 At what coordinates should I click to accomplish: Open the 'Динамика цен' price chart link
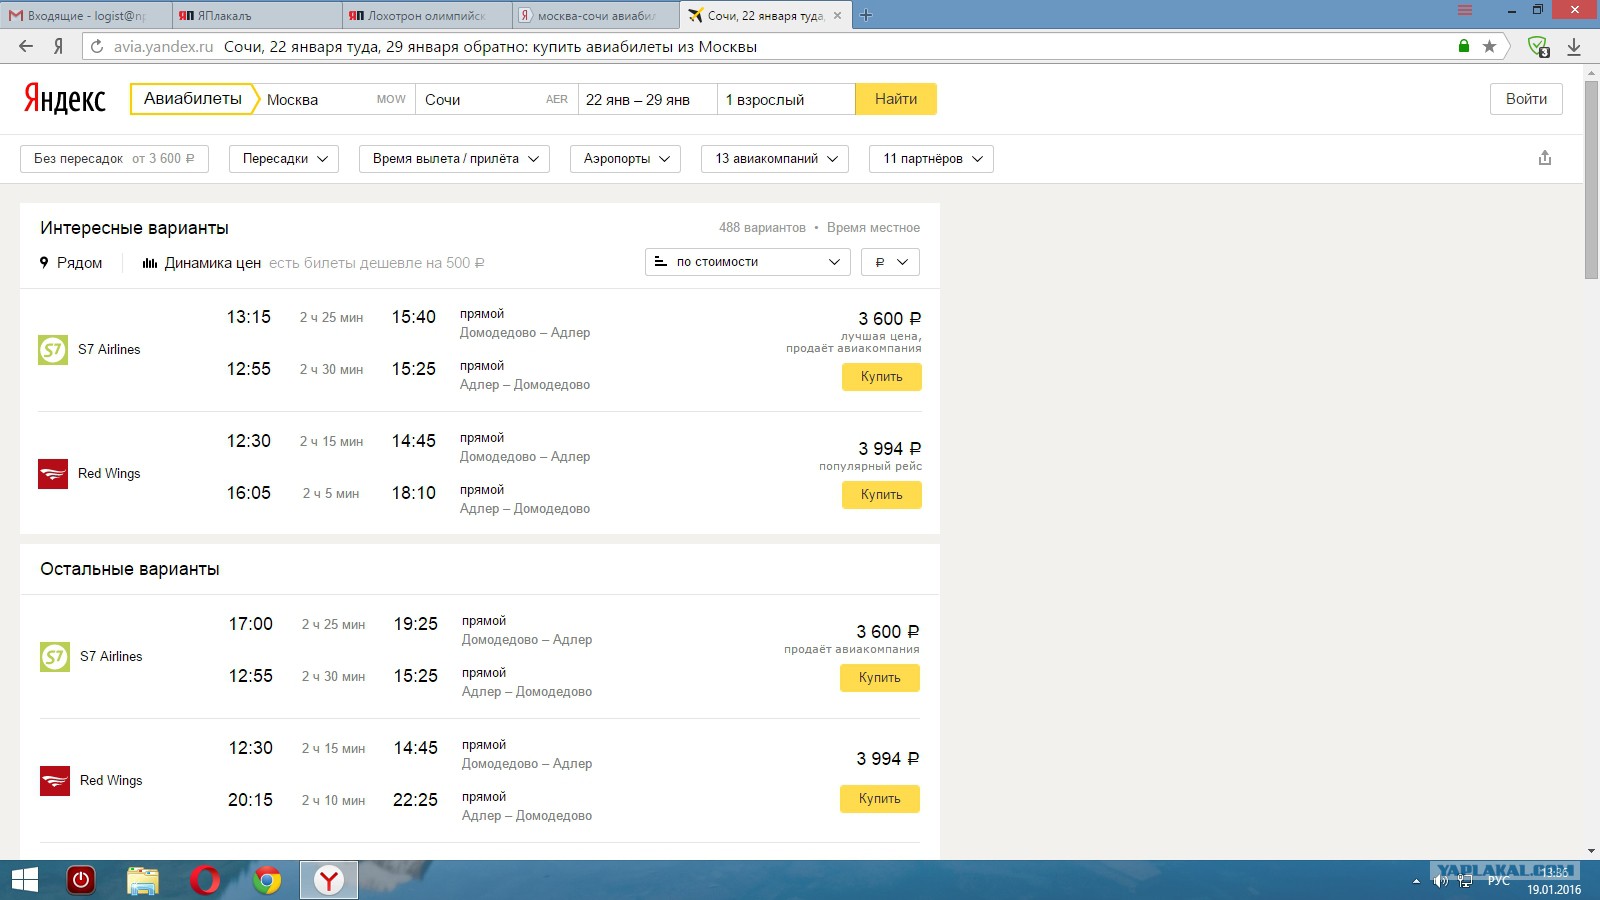tap(202, 263)
